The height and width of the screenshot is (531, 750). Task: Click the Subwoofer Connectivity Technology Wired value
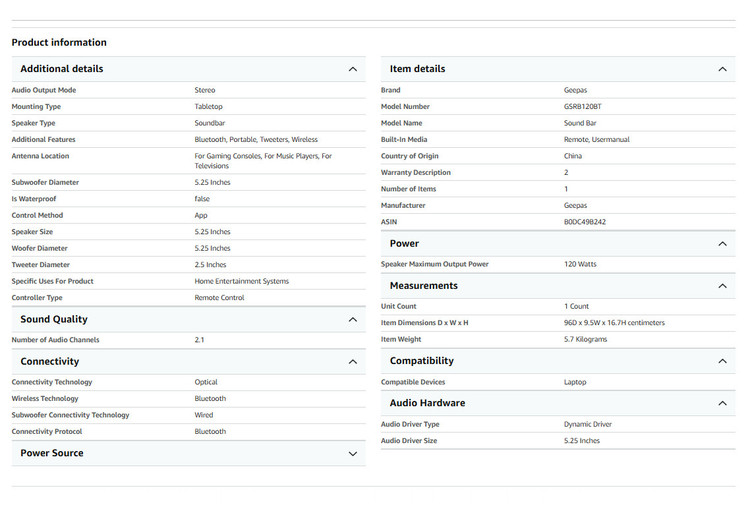(204, 415)
